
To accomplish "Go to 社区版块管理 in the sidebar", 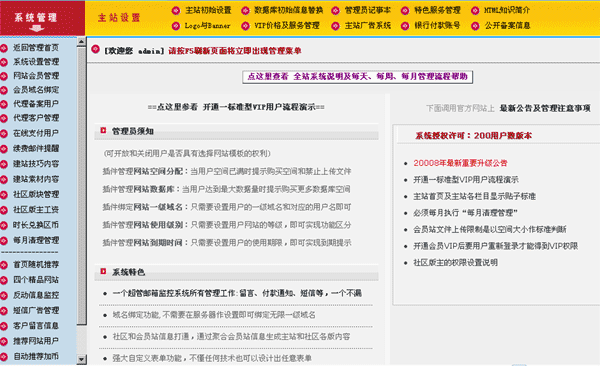I will click(x=36, y=194).
